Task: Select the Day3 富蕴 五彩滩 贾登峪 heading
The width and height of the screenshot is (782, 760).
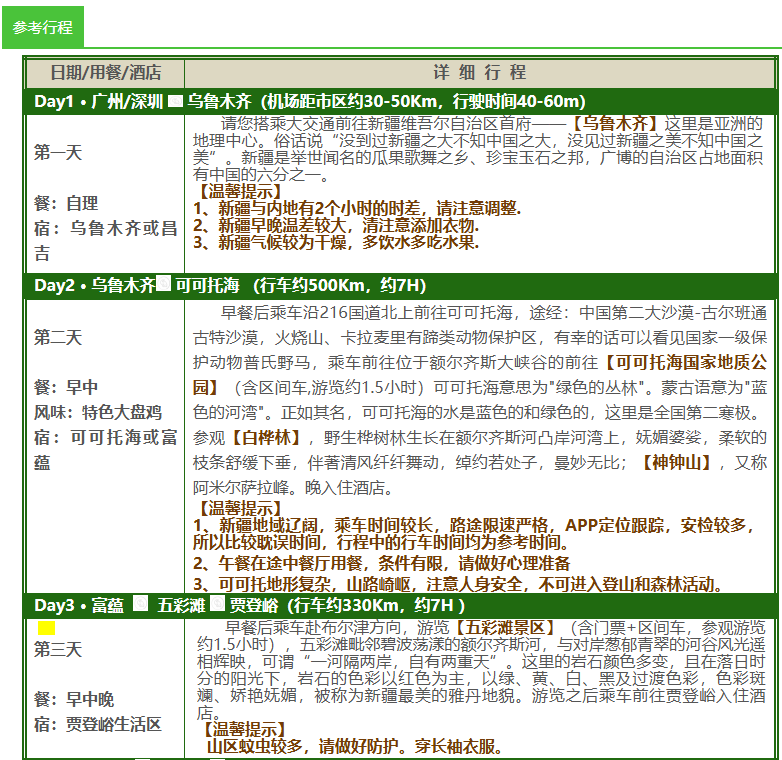Action: click(x=400, y=605)
